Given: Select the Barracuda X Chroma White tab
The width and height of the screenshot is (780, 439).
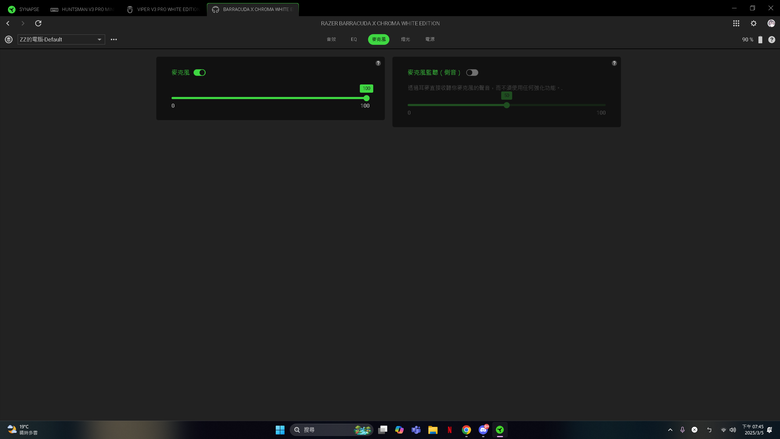Looking at the screenshot, I should (253, 9).
